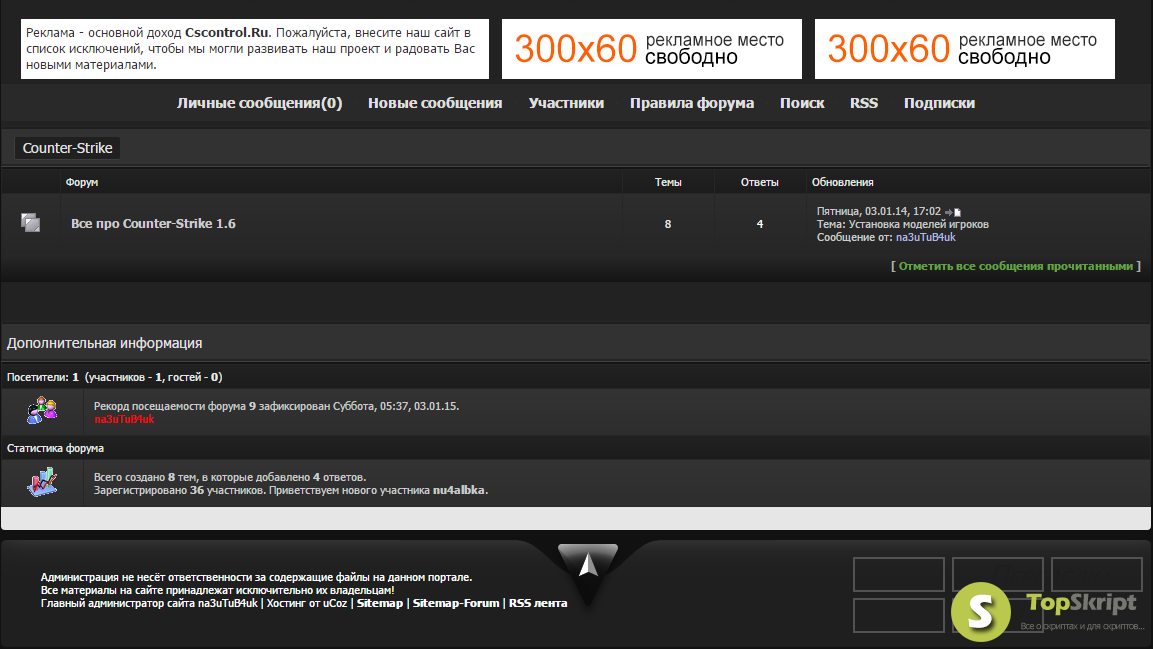
Task: Open Правила форума
Action: coord(692,103)
